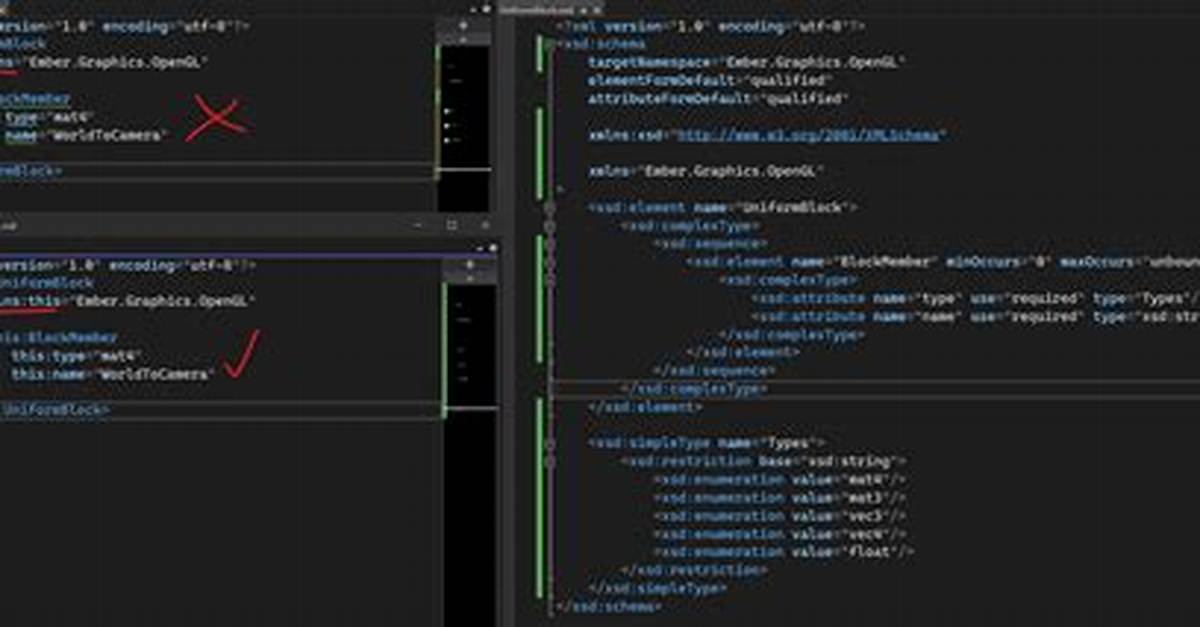Click the enumeration value "float" line
This screenshot has height=627, width=1200.
pyautogui.click(x=784, y=551)
